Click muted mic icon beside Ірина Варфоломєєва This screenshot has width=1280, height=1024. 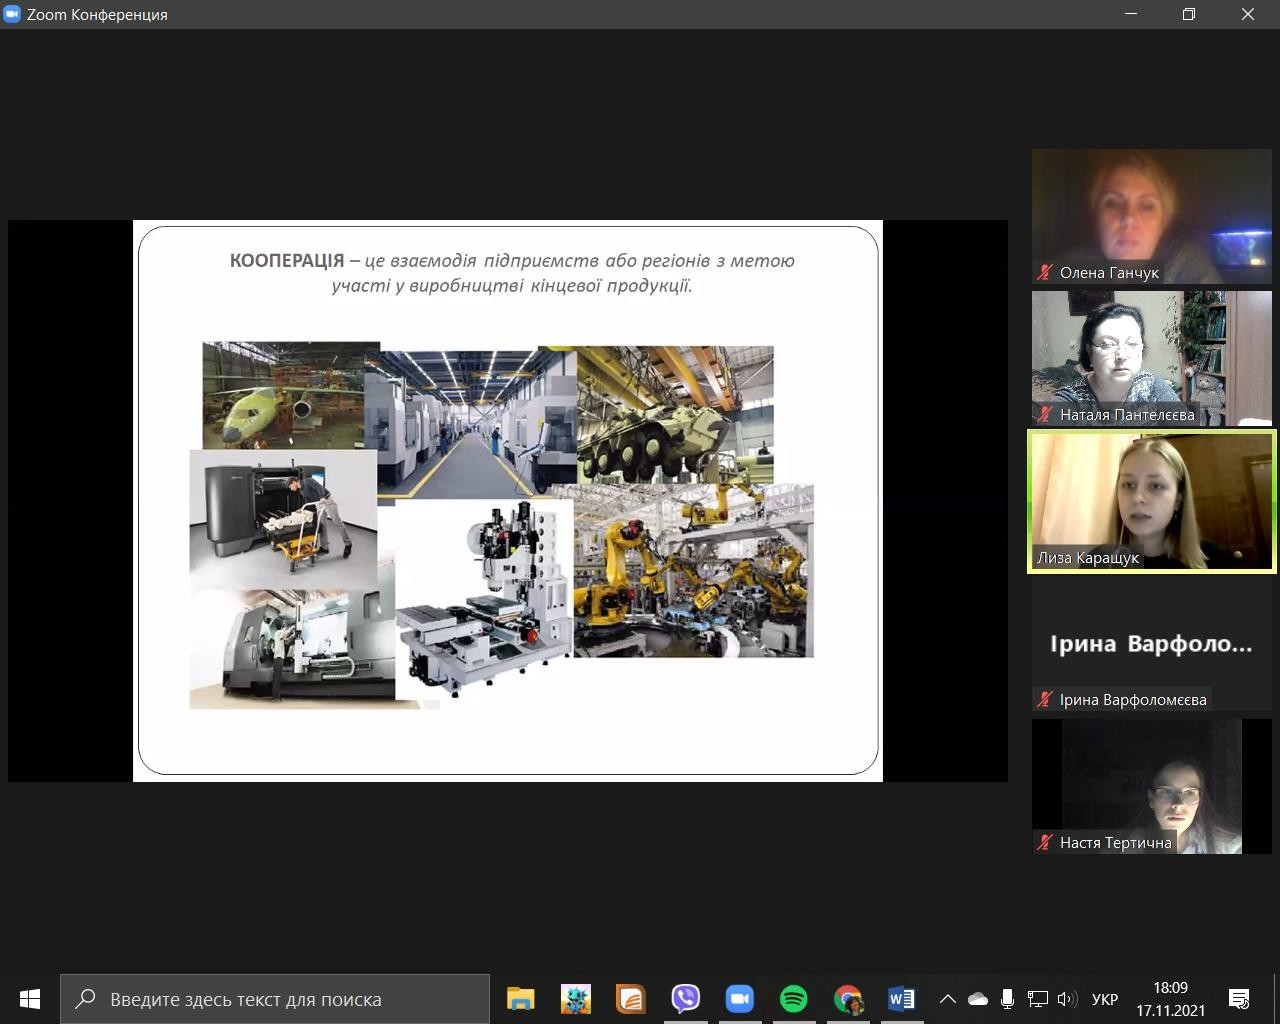[1045, 699]
